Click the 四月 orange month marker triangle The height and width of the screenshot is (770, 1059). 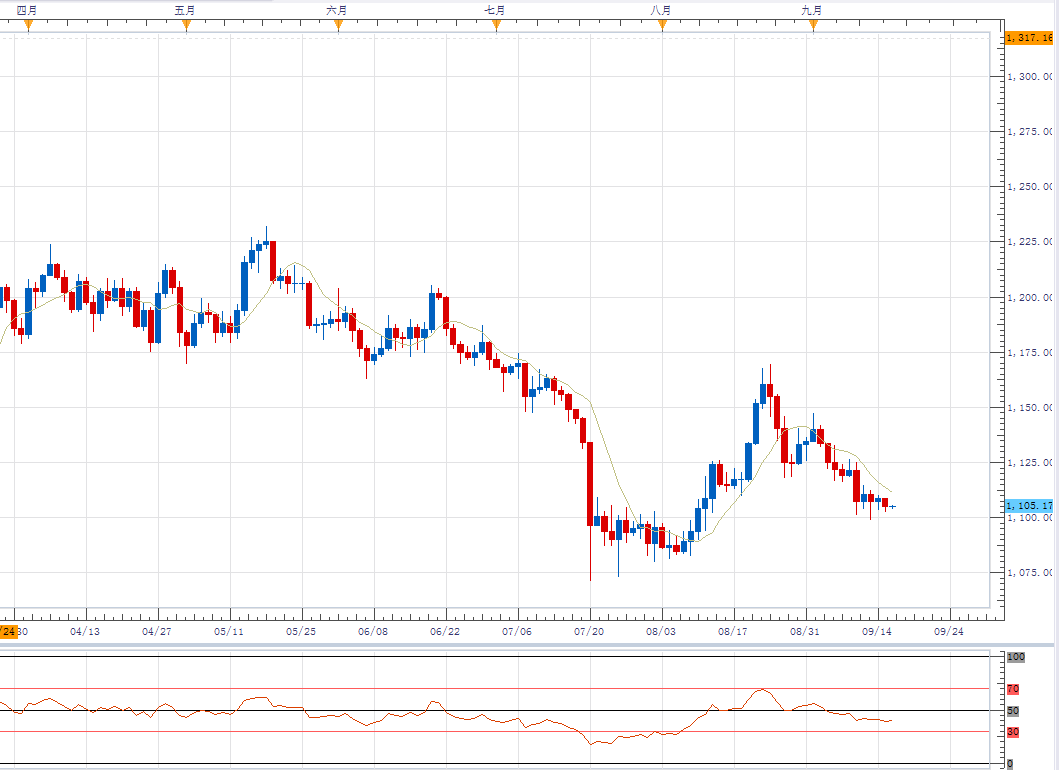click(x=28, y=26)
